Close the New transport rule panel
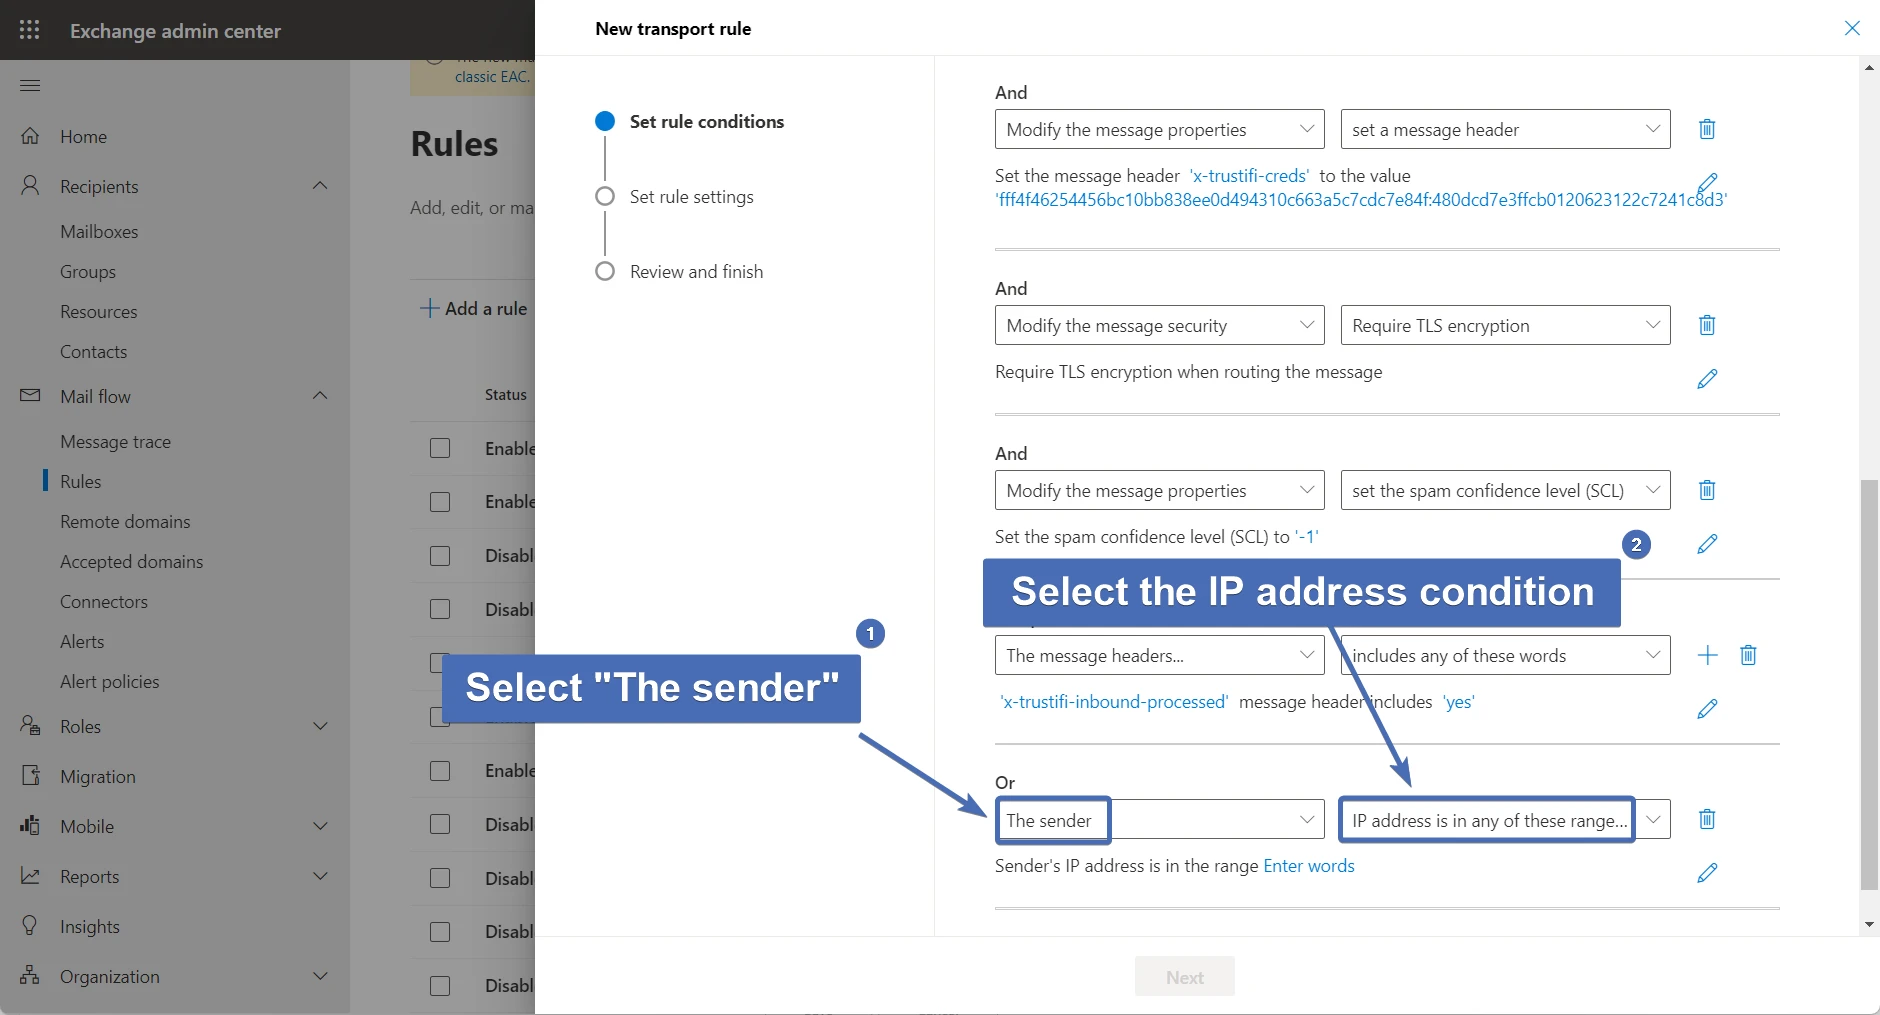The height and width of the screenshot is (1015, 1880). point(1852,28)
